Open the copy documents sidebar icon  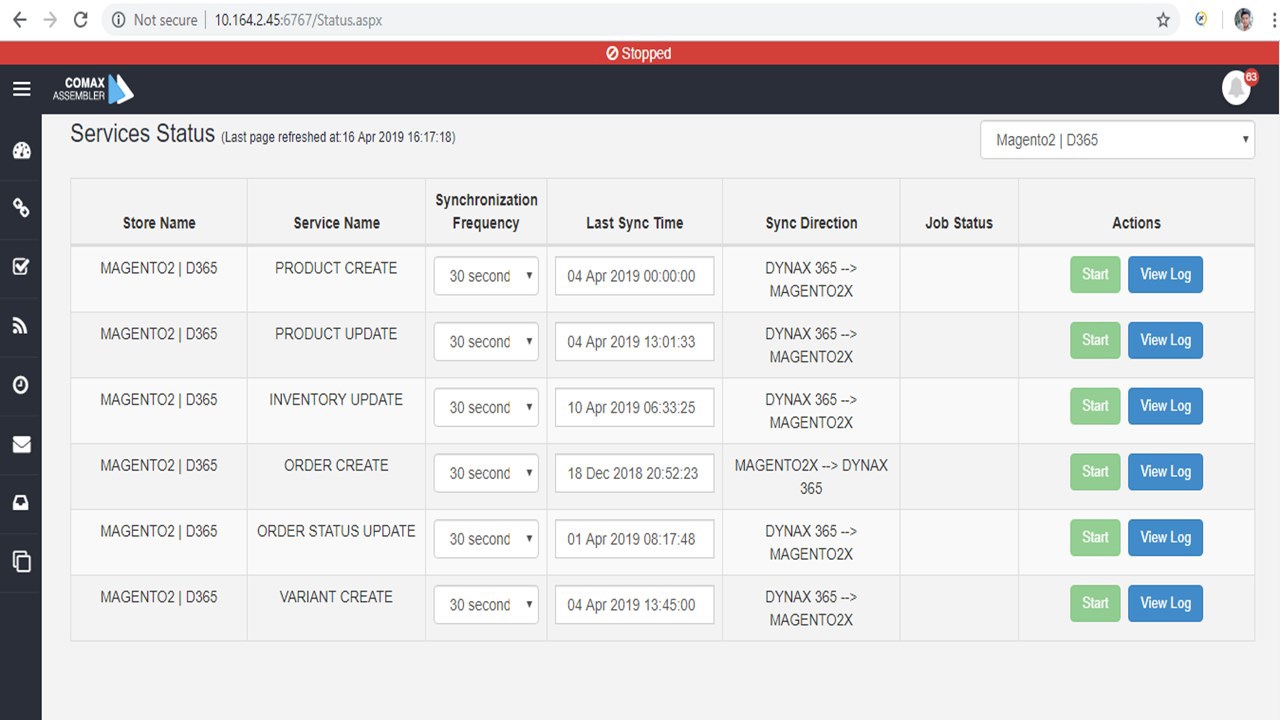[x=21, y=561]
